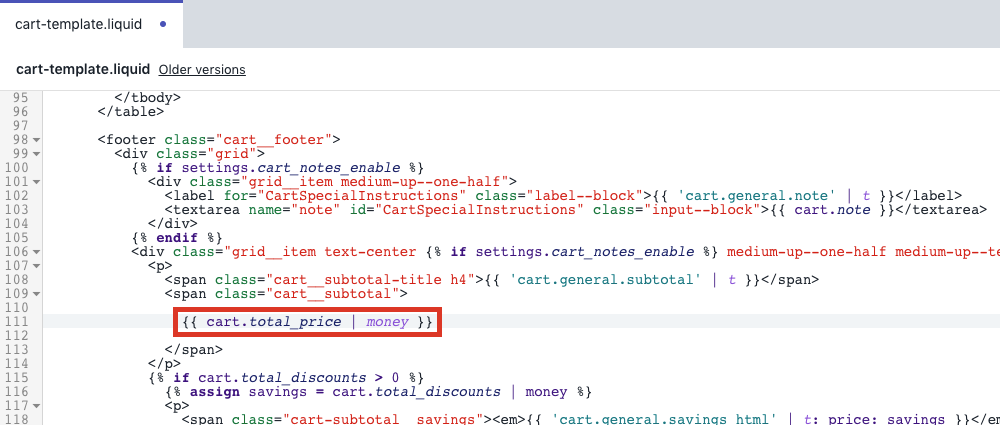Image resolution: width=1000 pixels, height=425 pixels.
Task: Click the money filter on line 111
Action: [388, 322]
